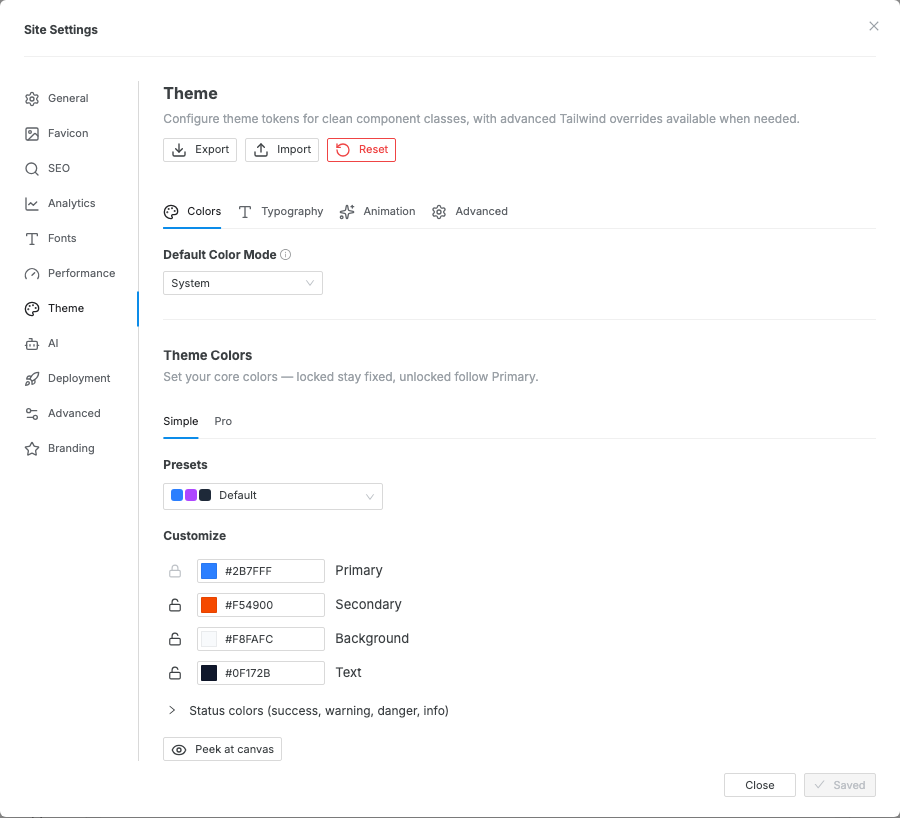900x818 pixels.
Task: Open the Background light color swatch
Action: coord(209,639)
